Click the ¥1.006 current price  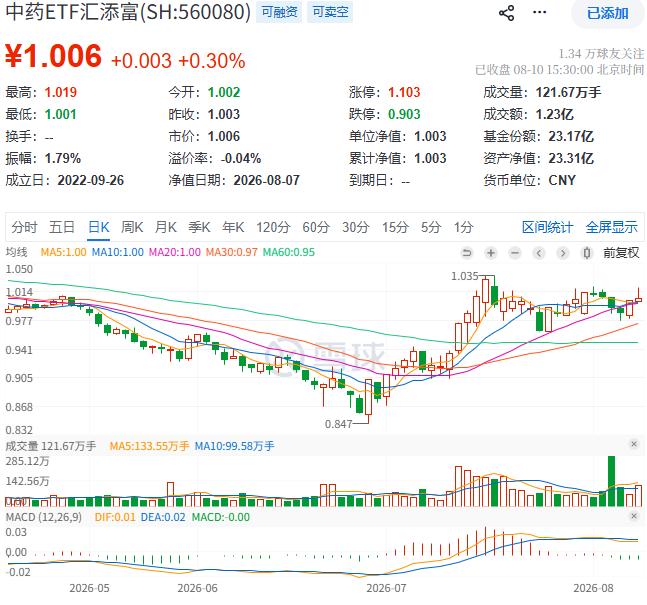[x=53, y=56]
